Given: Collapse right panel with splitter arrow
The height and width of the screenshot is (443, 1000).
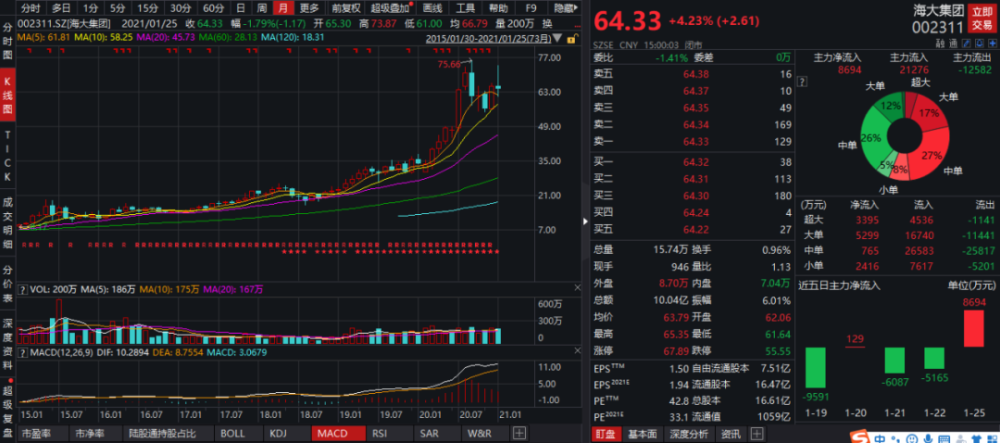Looking at the screenshot, I should [585, 221].
